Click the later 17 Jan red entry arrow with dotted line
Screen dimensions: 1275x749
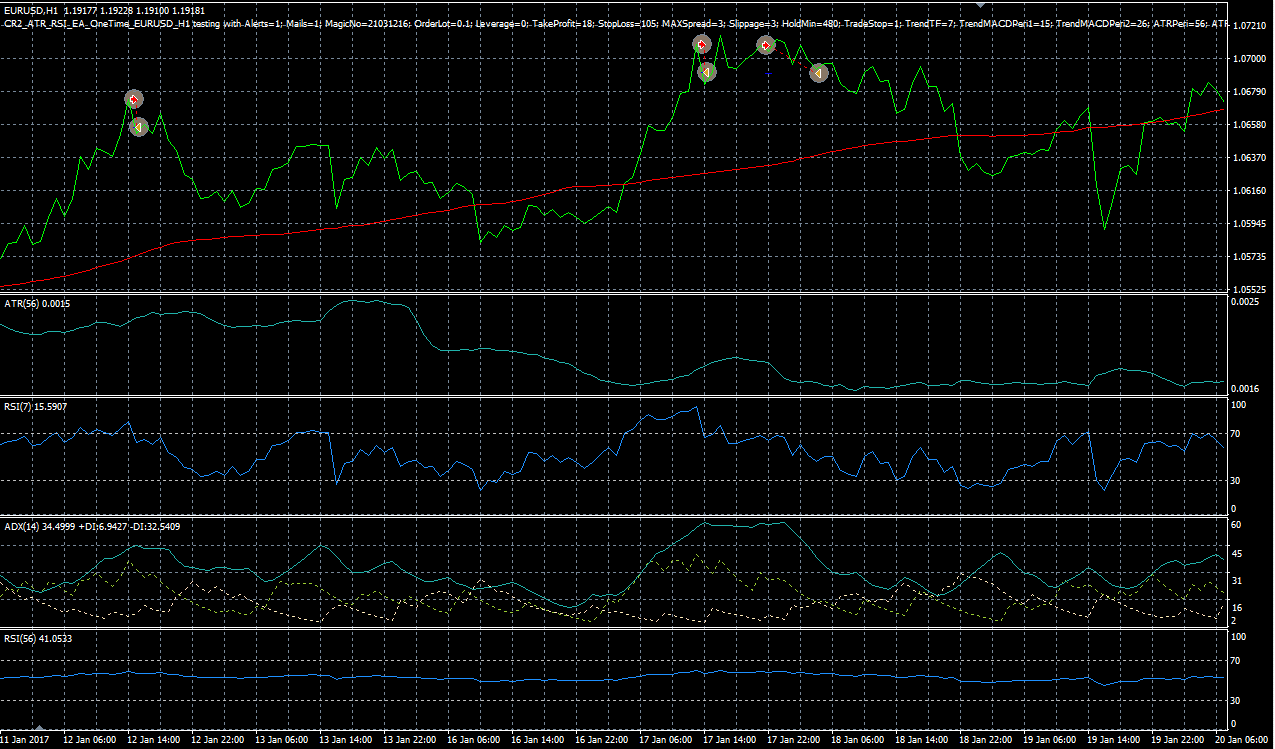766,45
